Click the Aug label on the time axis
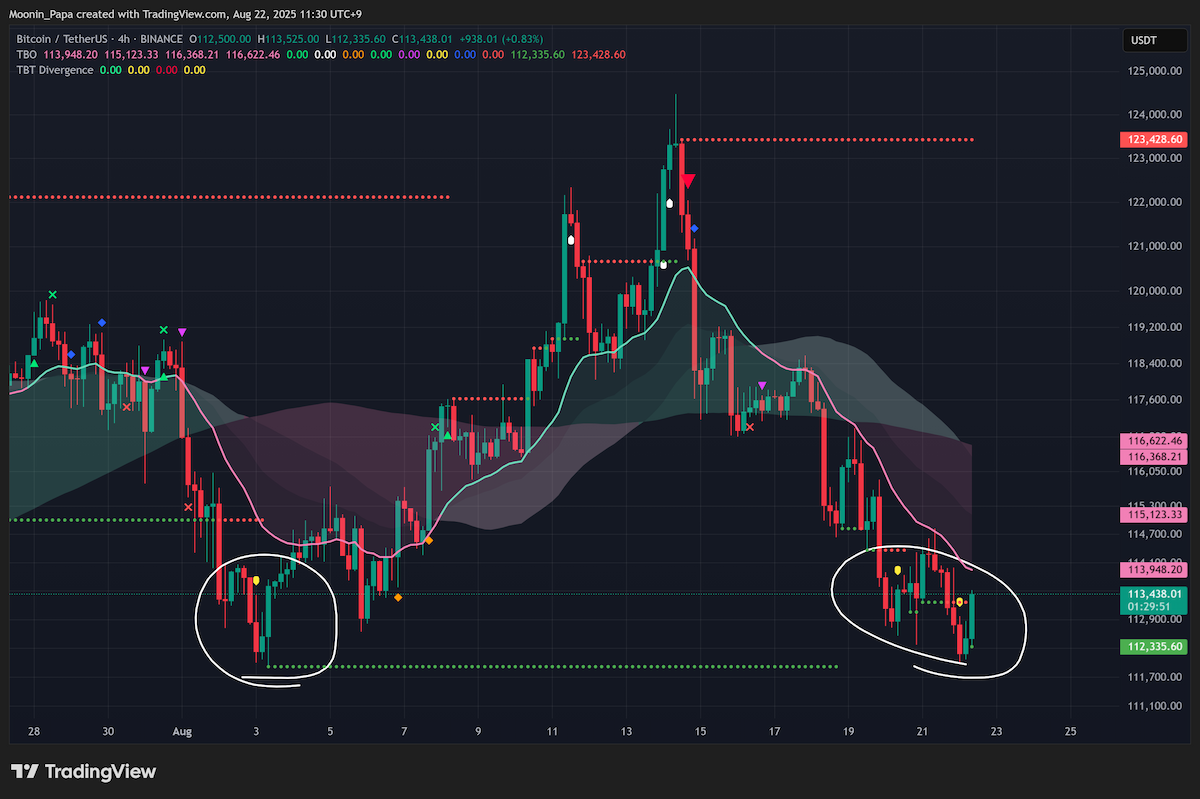This screenshot has height=799, width=1200. pos(182,730)
